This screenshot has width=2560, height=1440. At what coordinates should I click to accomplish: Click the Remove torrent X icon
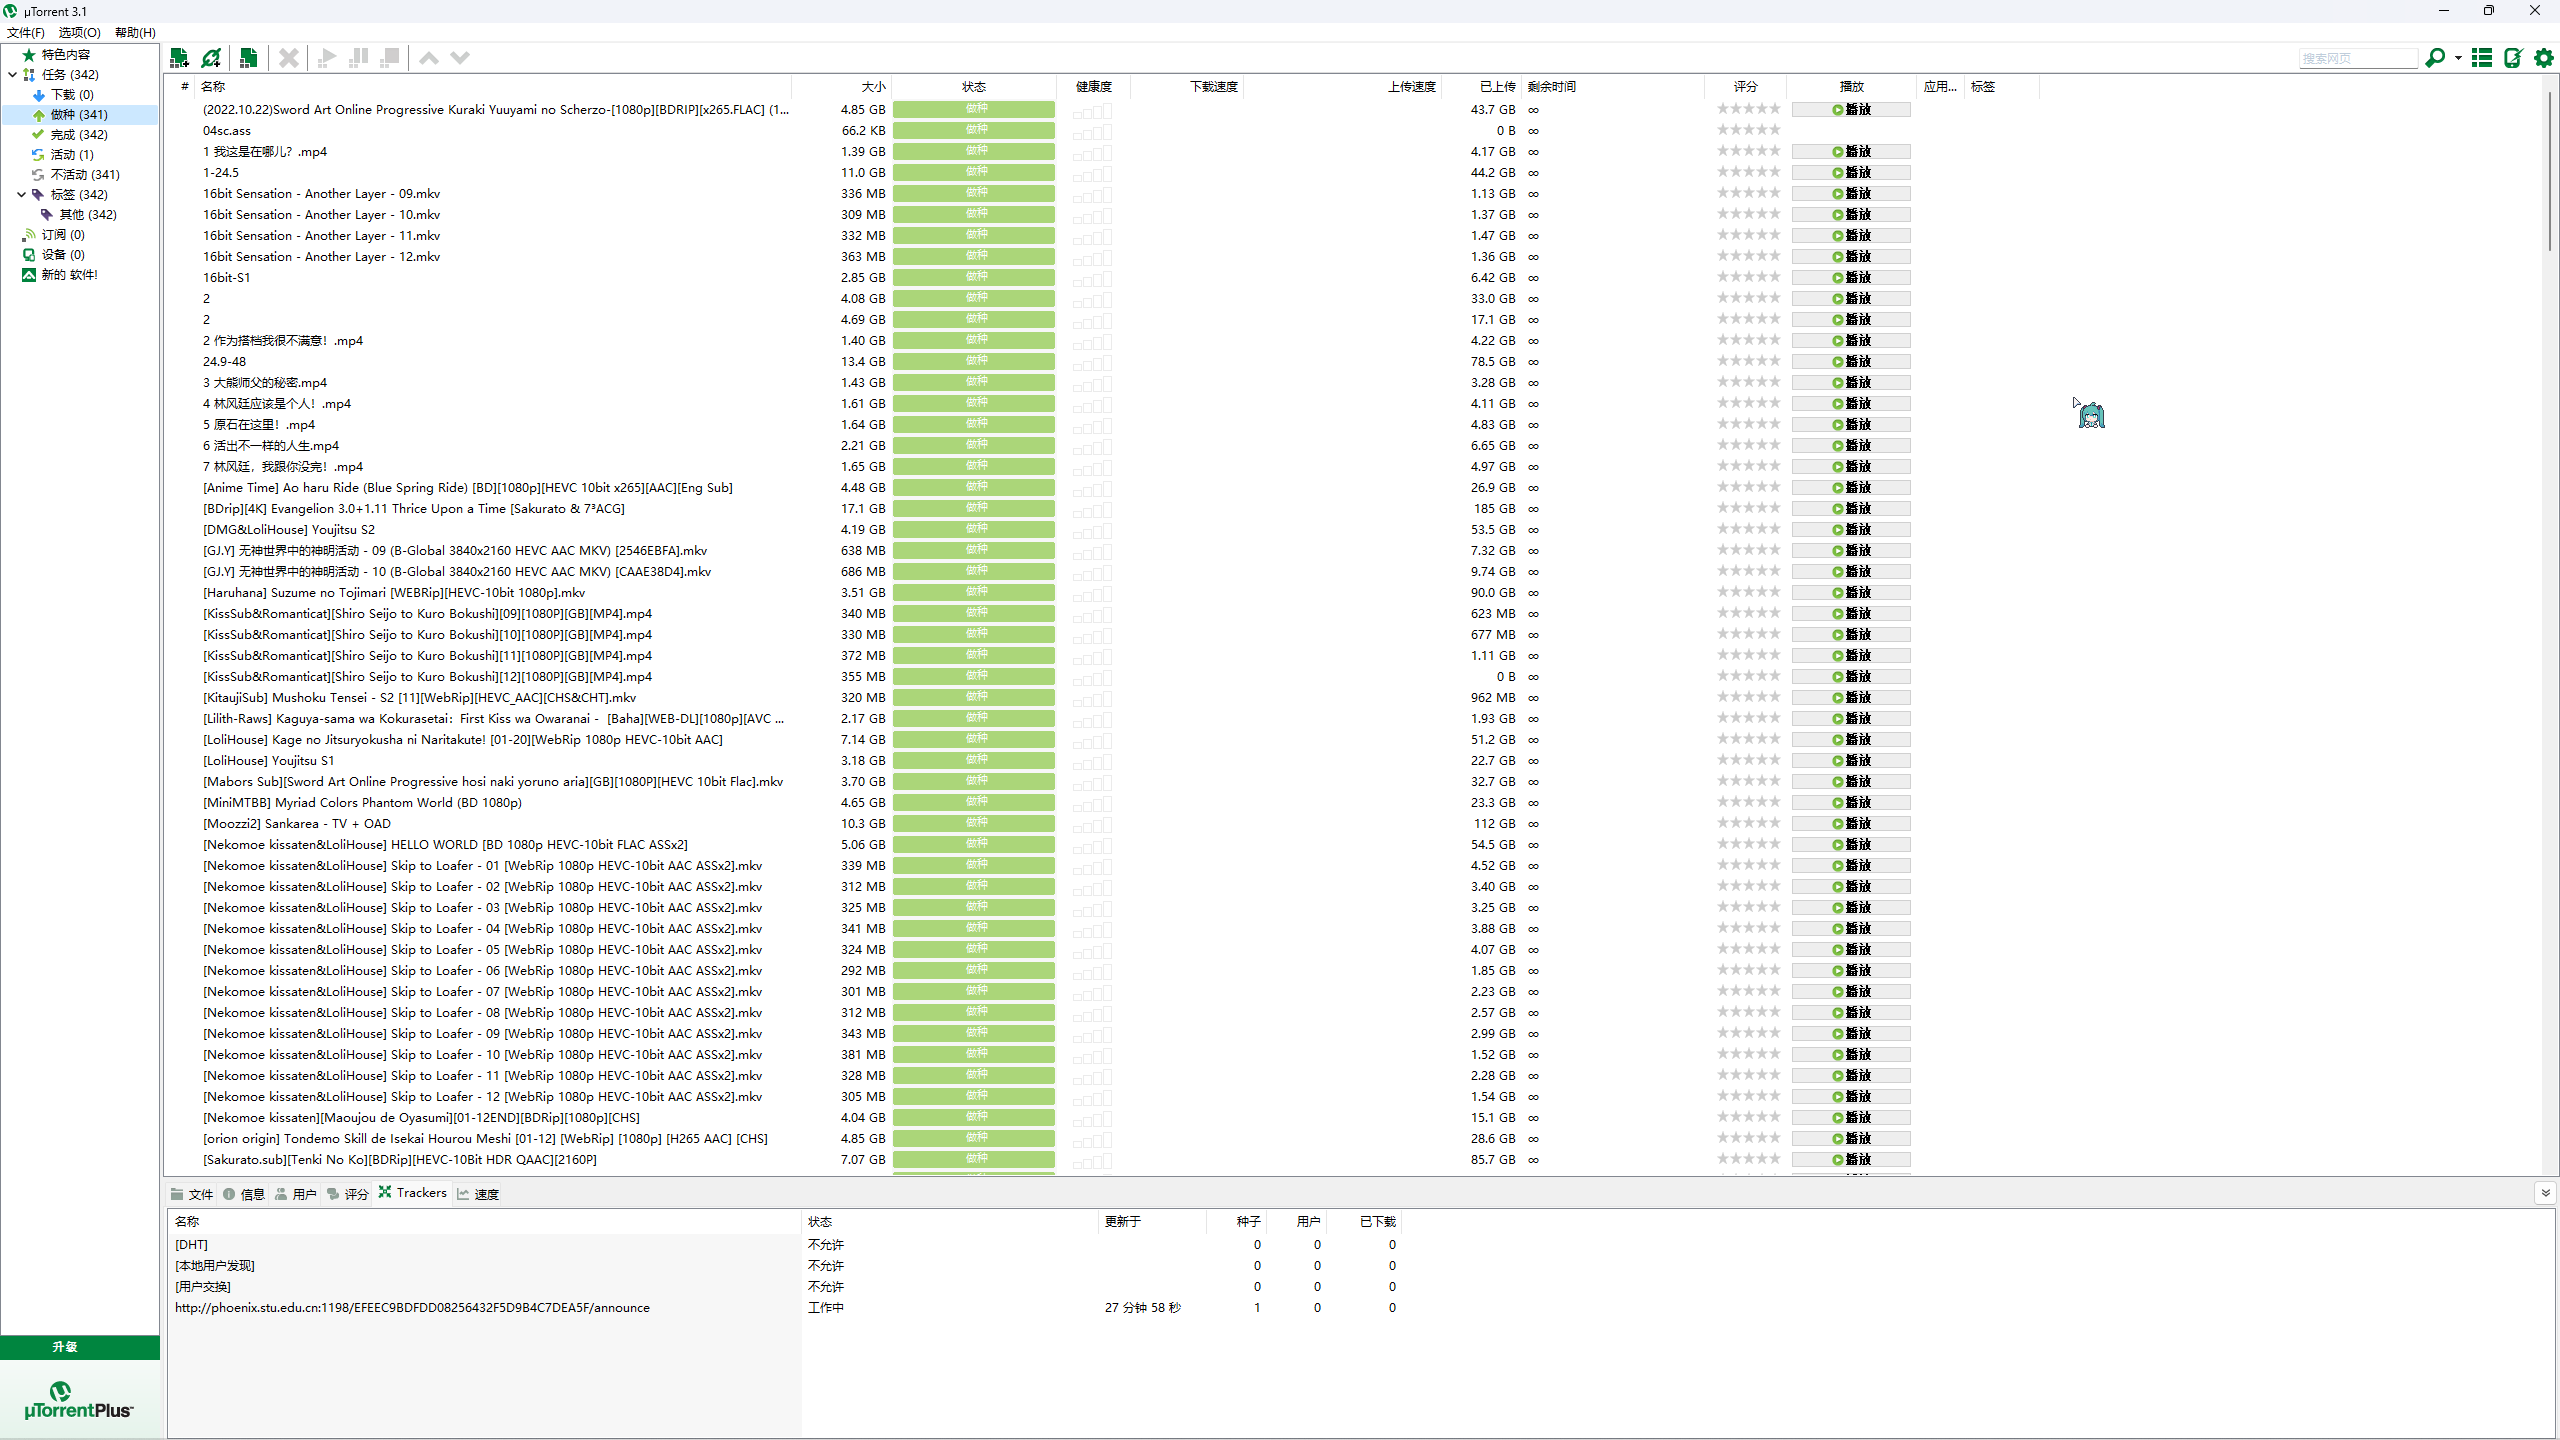coord(289,58)
